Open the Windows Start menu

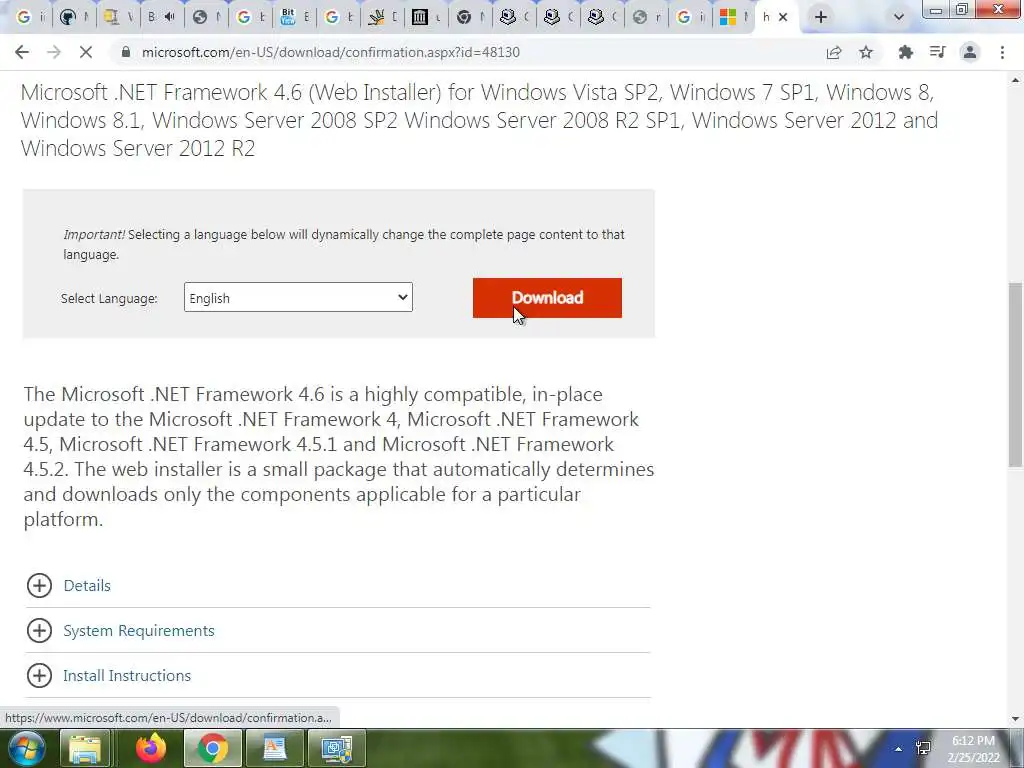25,748
